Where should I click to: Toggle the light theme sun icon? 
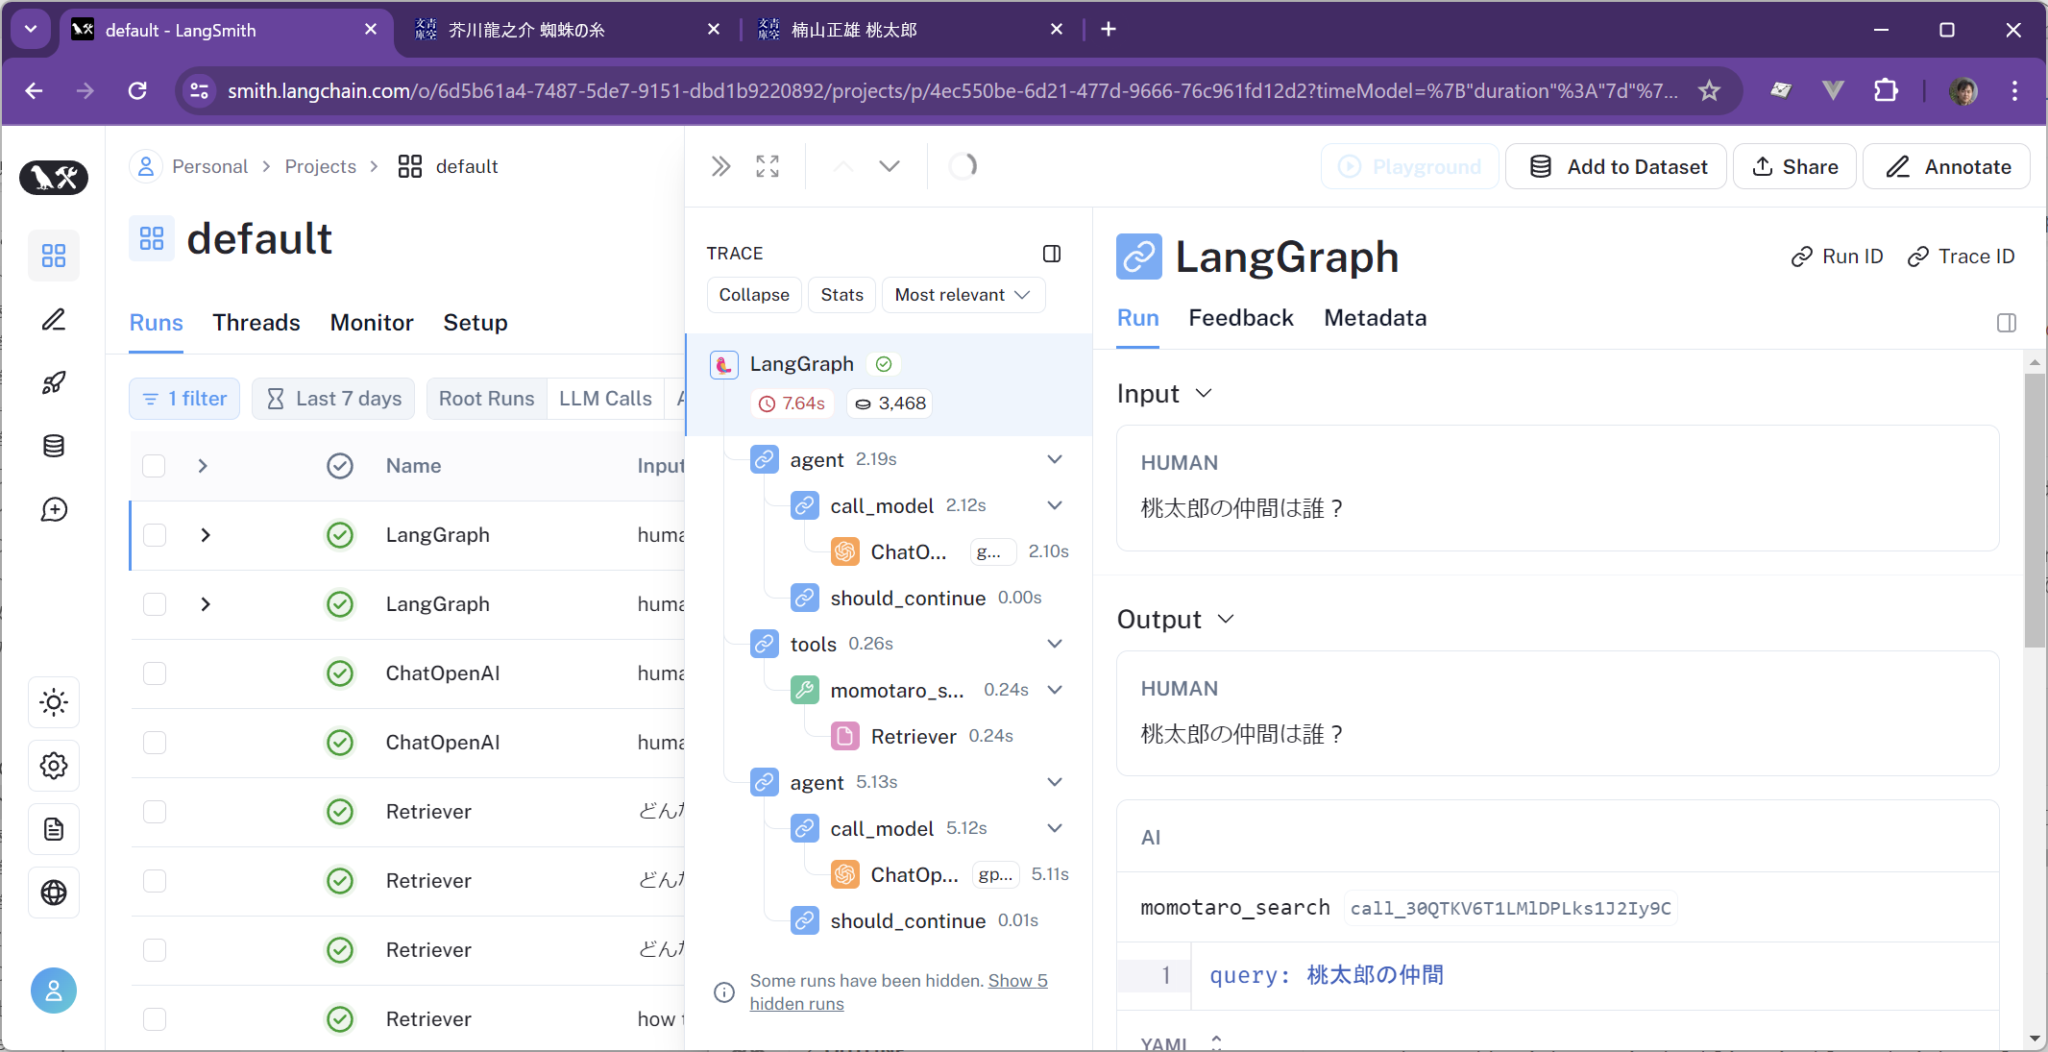pyautogui.click(x=54, y=702)
